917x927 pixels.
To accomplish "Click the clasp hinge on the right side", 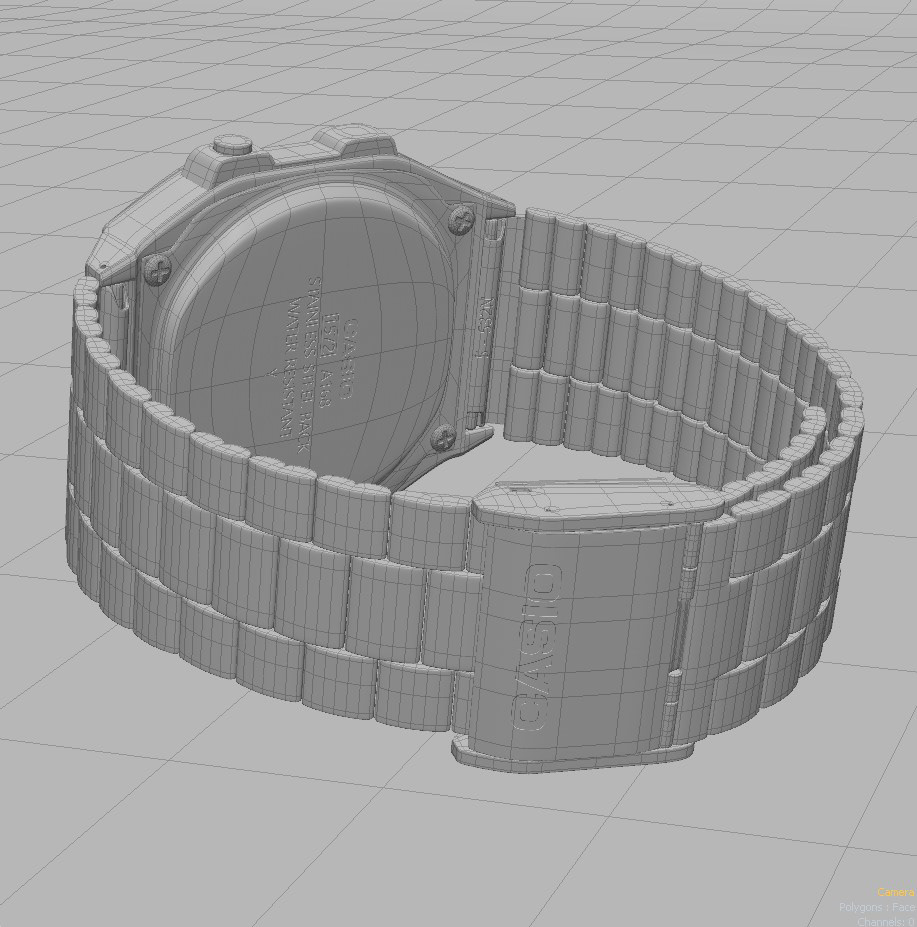I will (690, 570).
